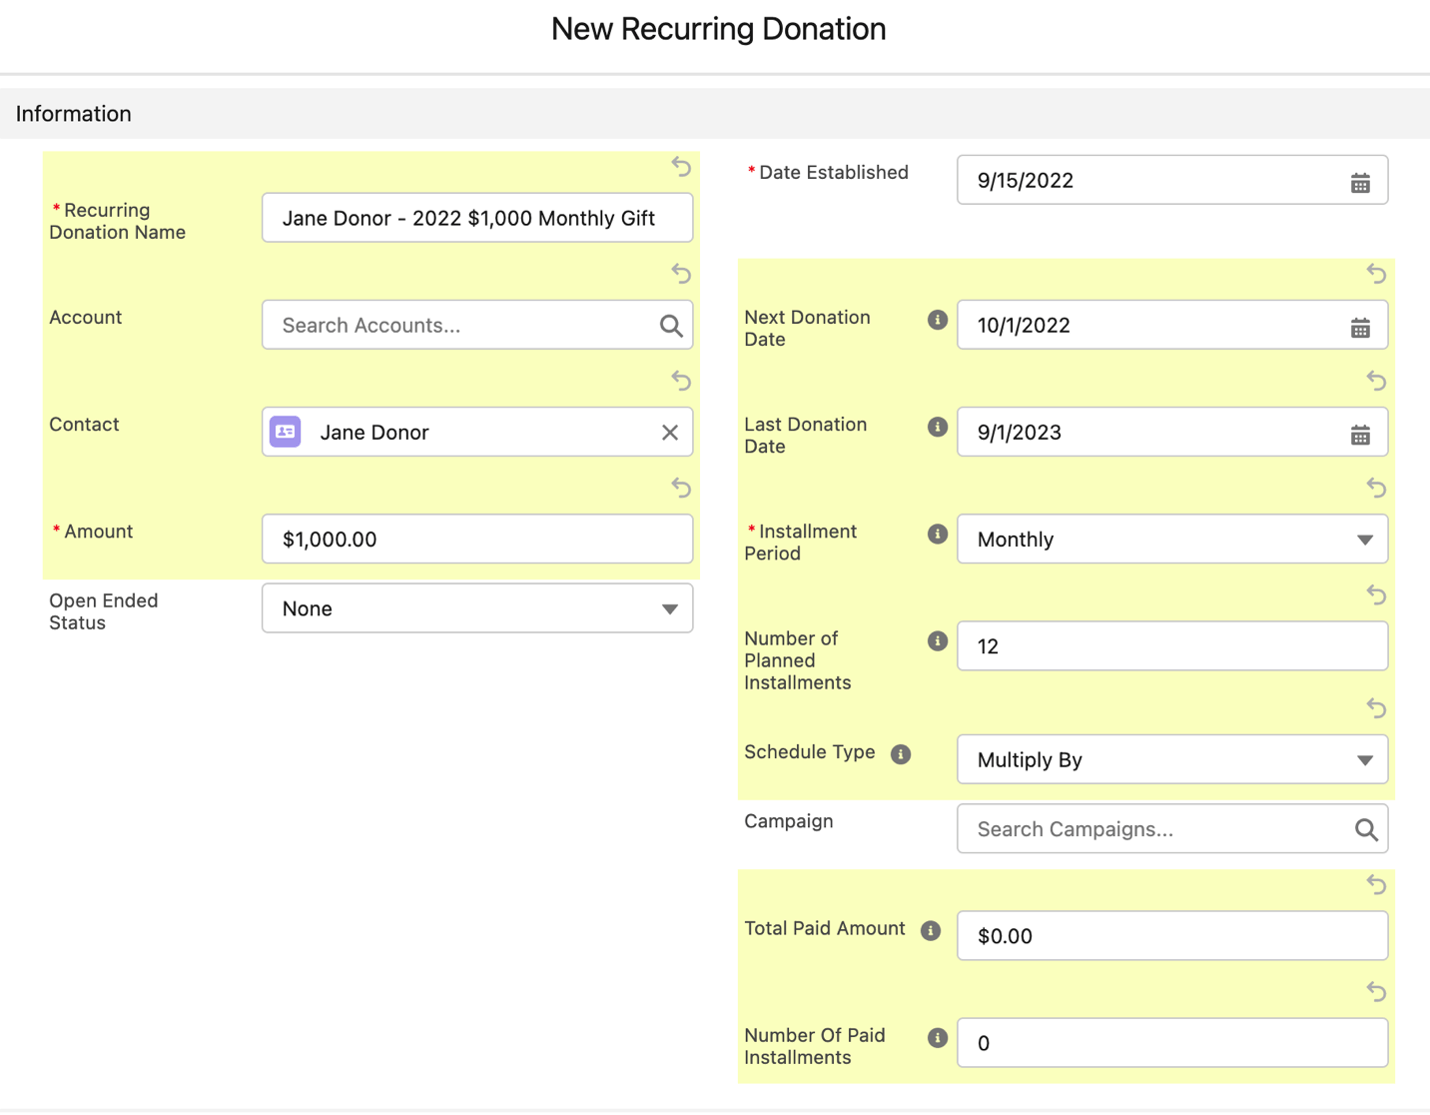Image resolution: width=1430 pixels, height=1115 pixels.
Task: Open the Schedule Type dropdown
Action: [1172, 759]
